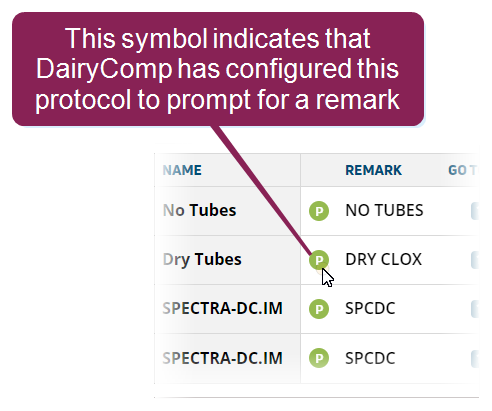Click the P icon in first SPECTRA-DC.IM row
Screen dimensions: 492x411
319,309
